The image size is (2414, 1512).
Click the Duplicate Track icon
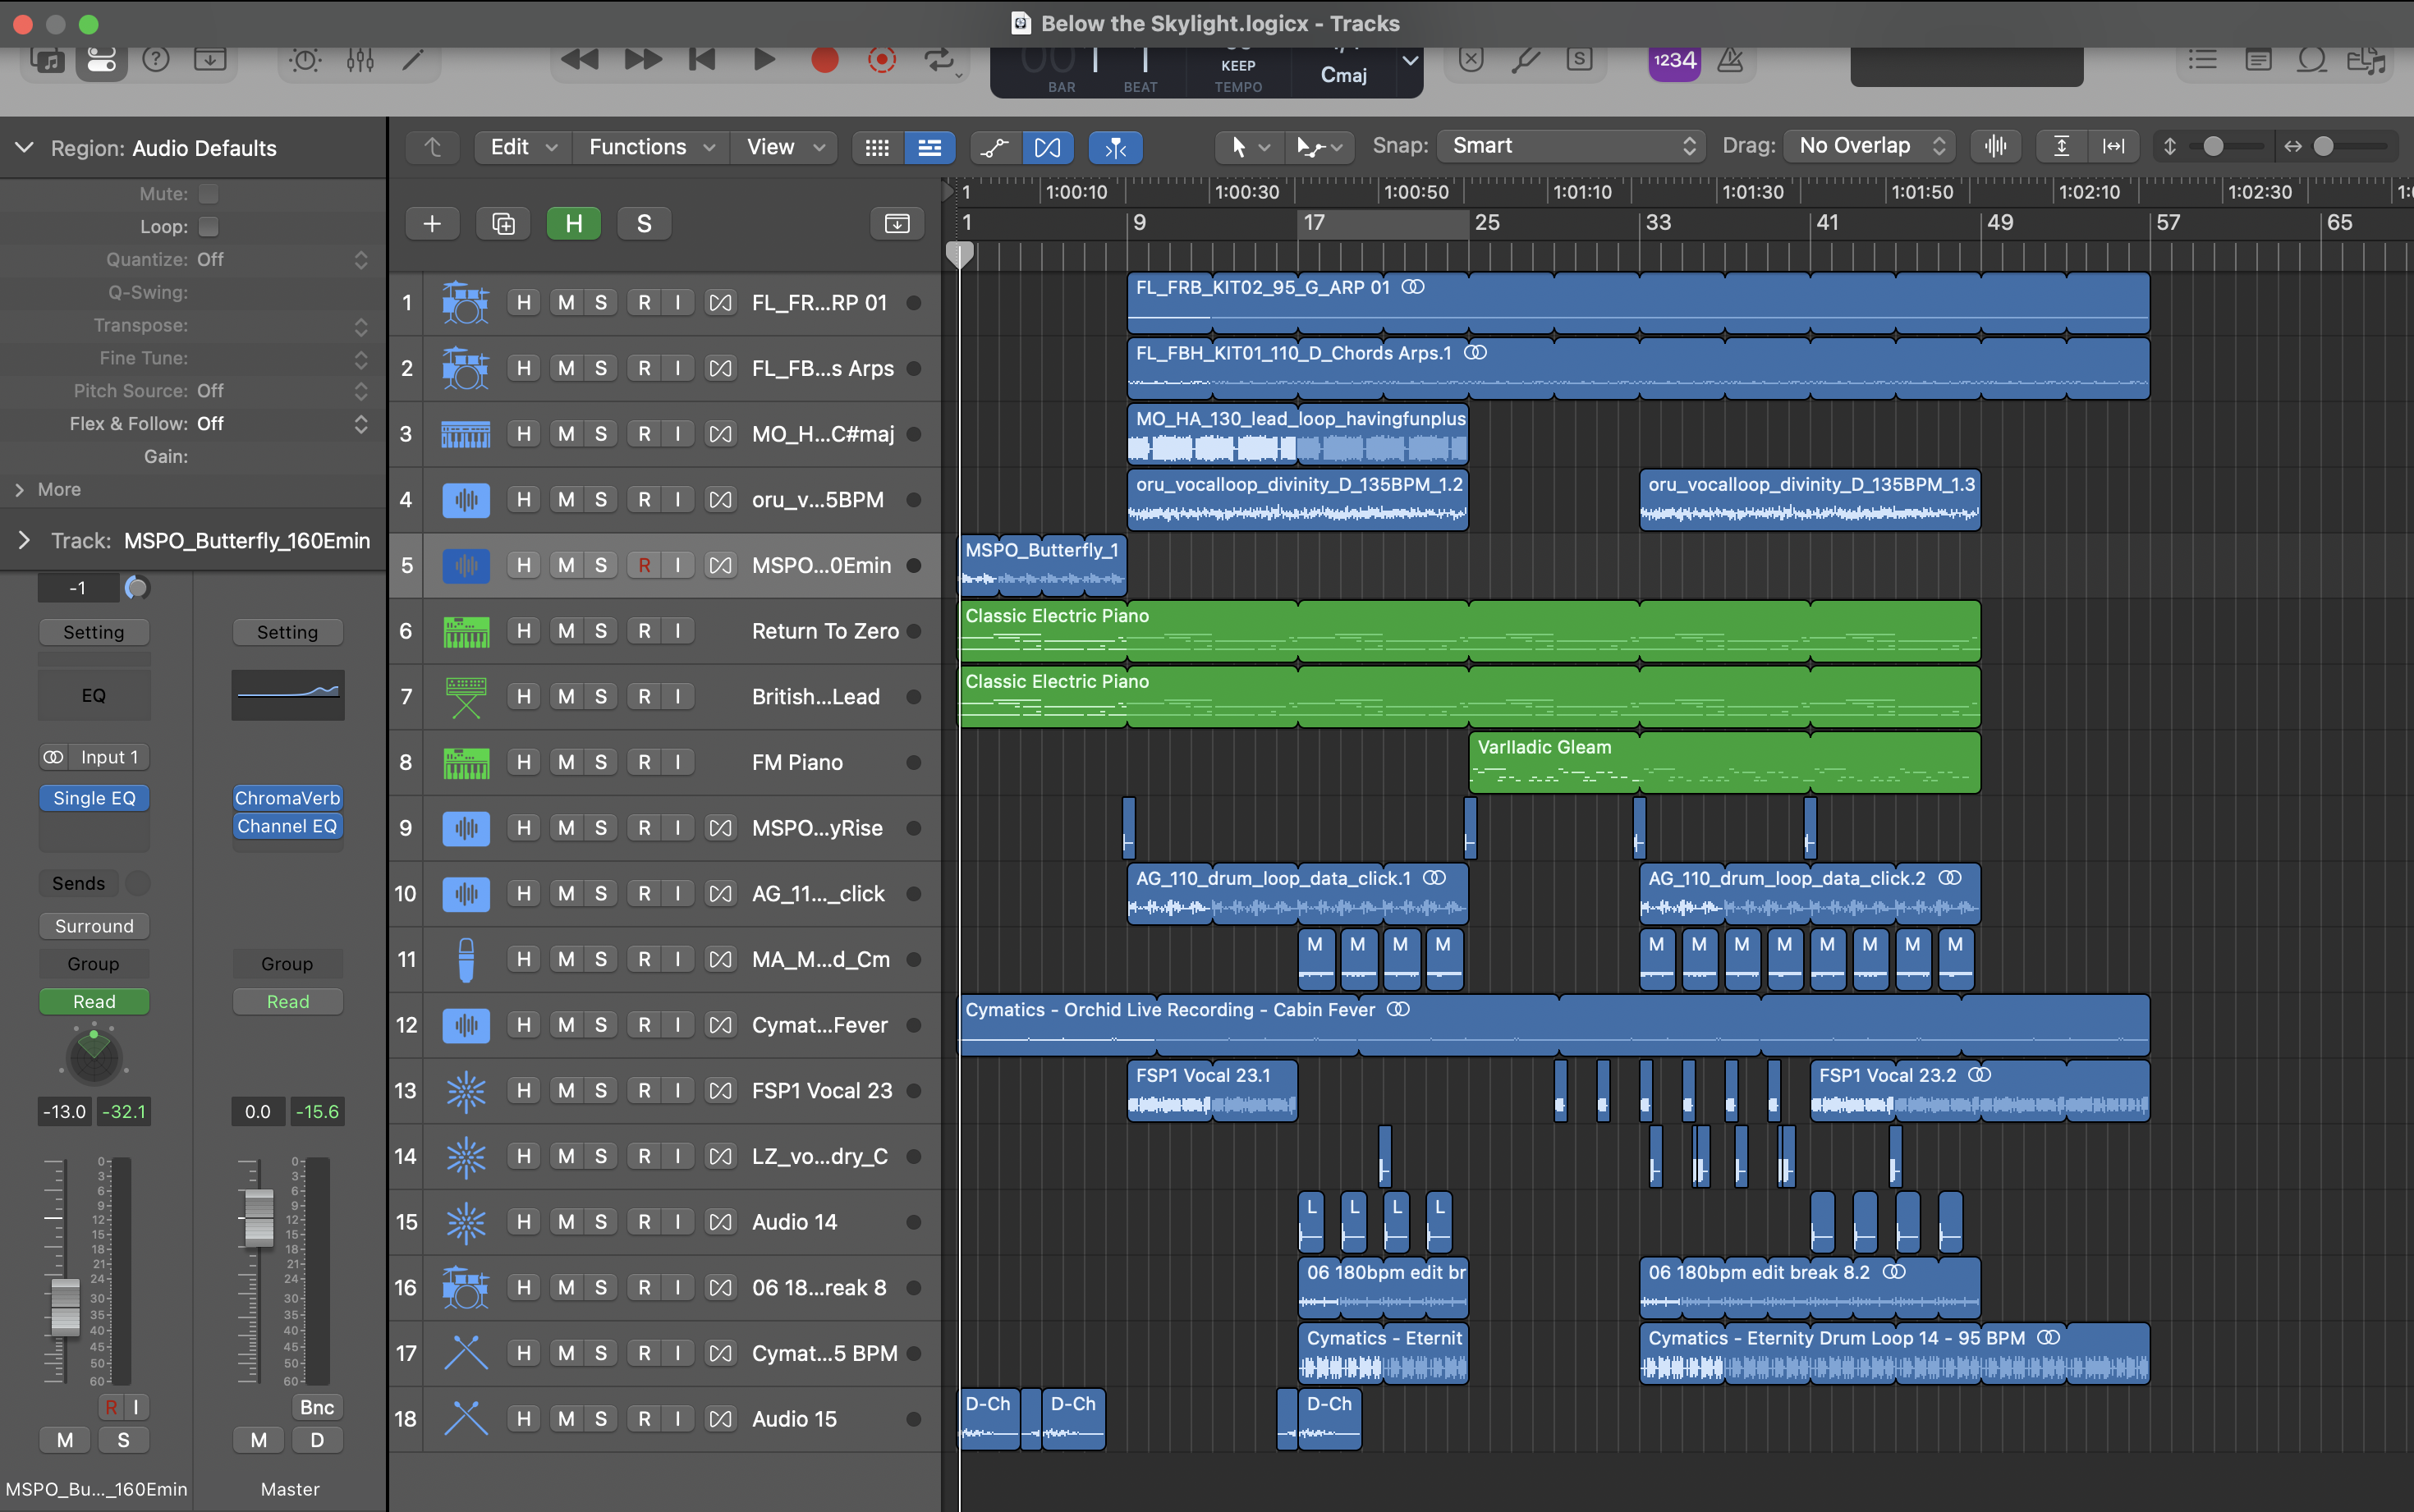click(x=503, y=223)
